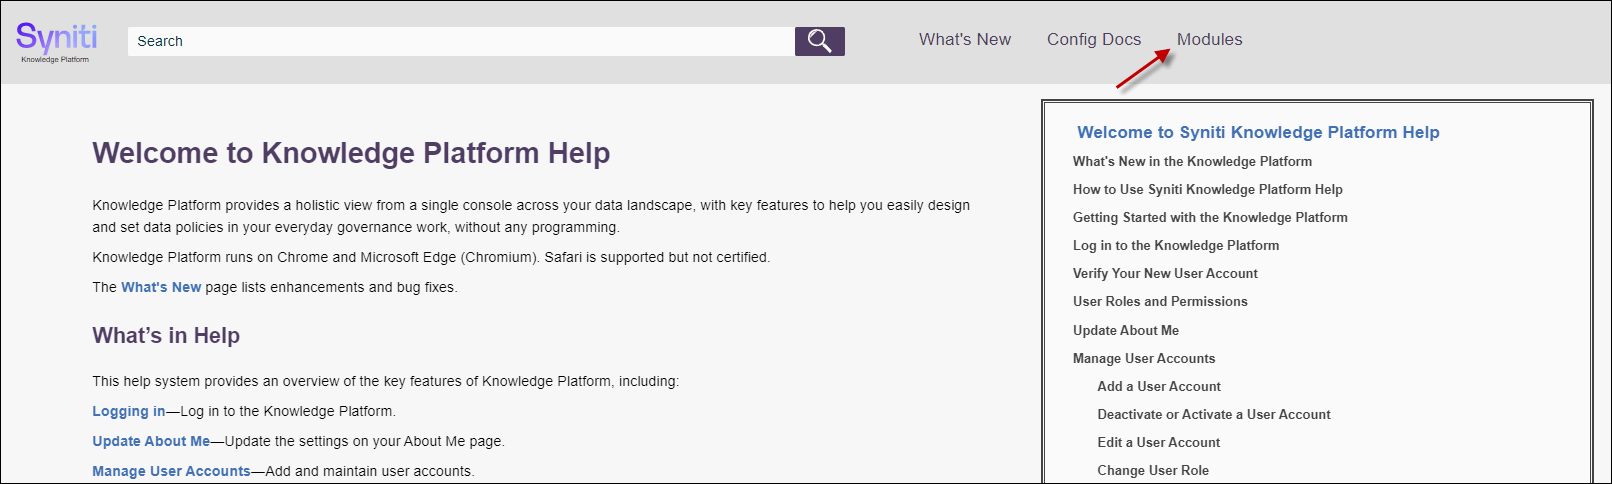Select Update About Me in contents panel

pyautogui.click(x=1126, y=330)
